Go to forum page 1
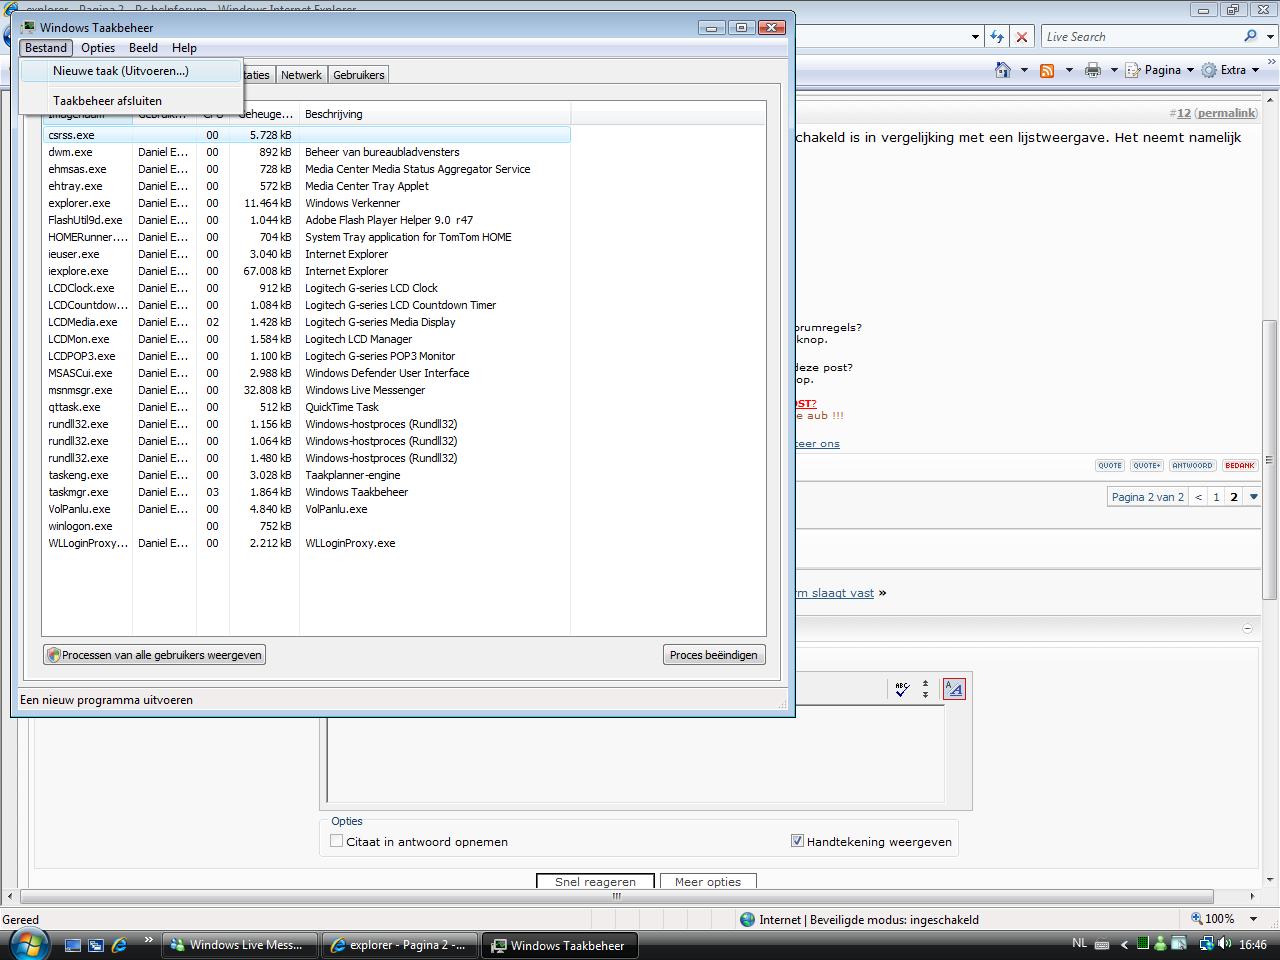This screenshot has height=960, width=1280. 1216,497
